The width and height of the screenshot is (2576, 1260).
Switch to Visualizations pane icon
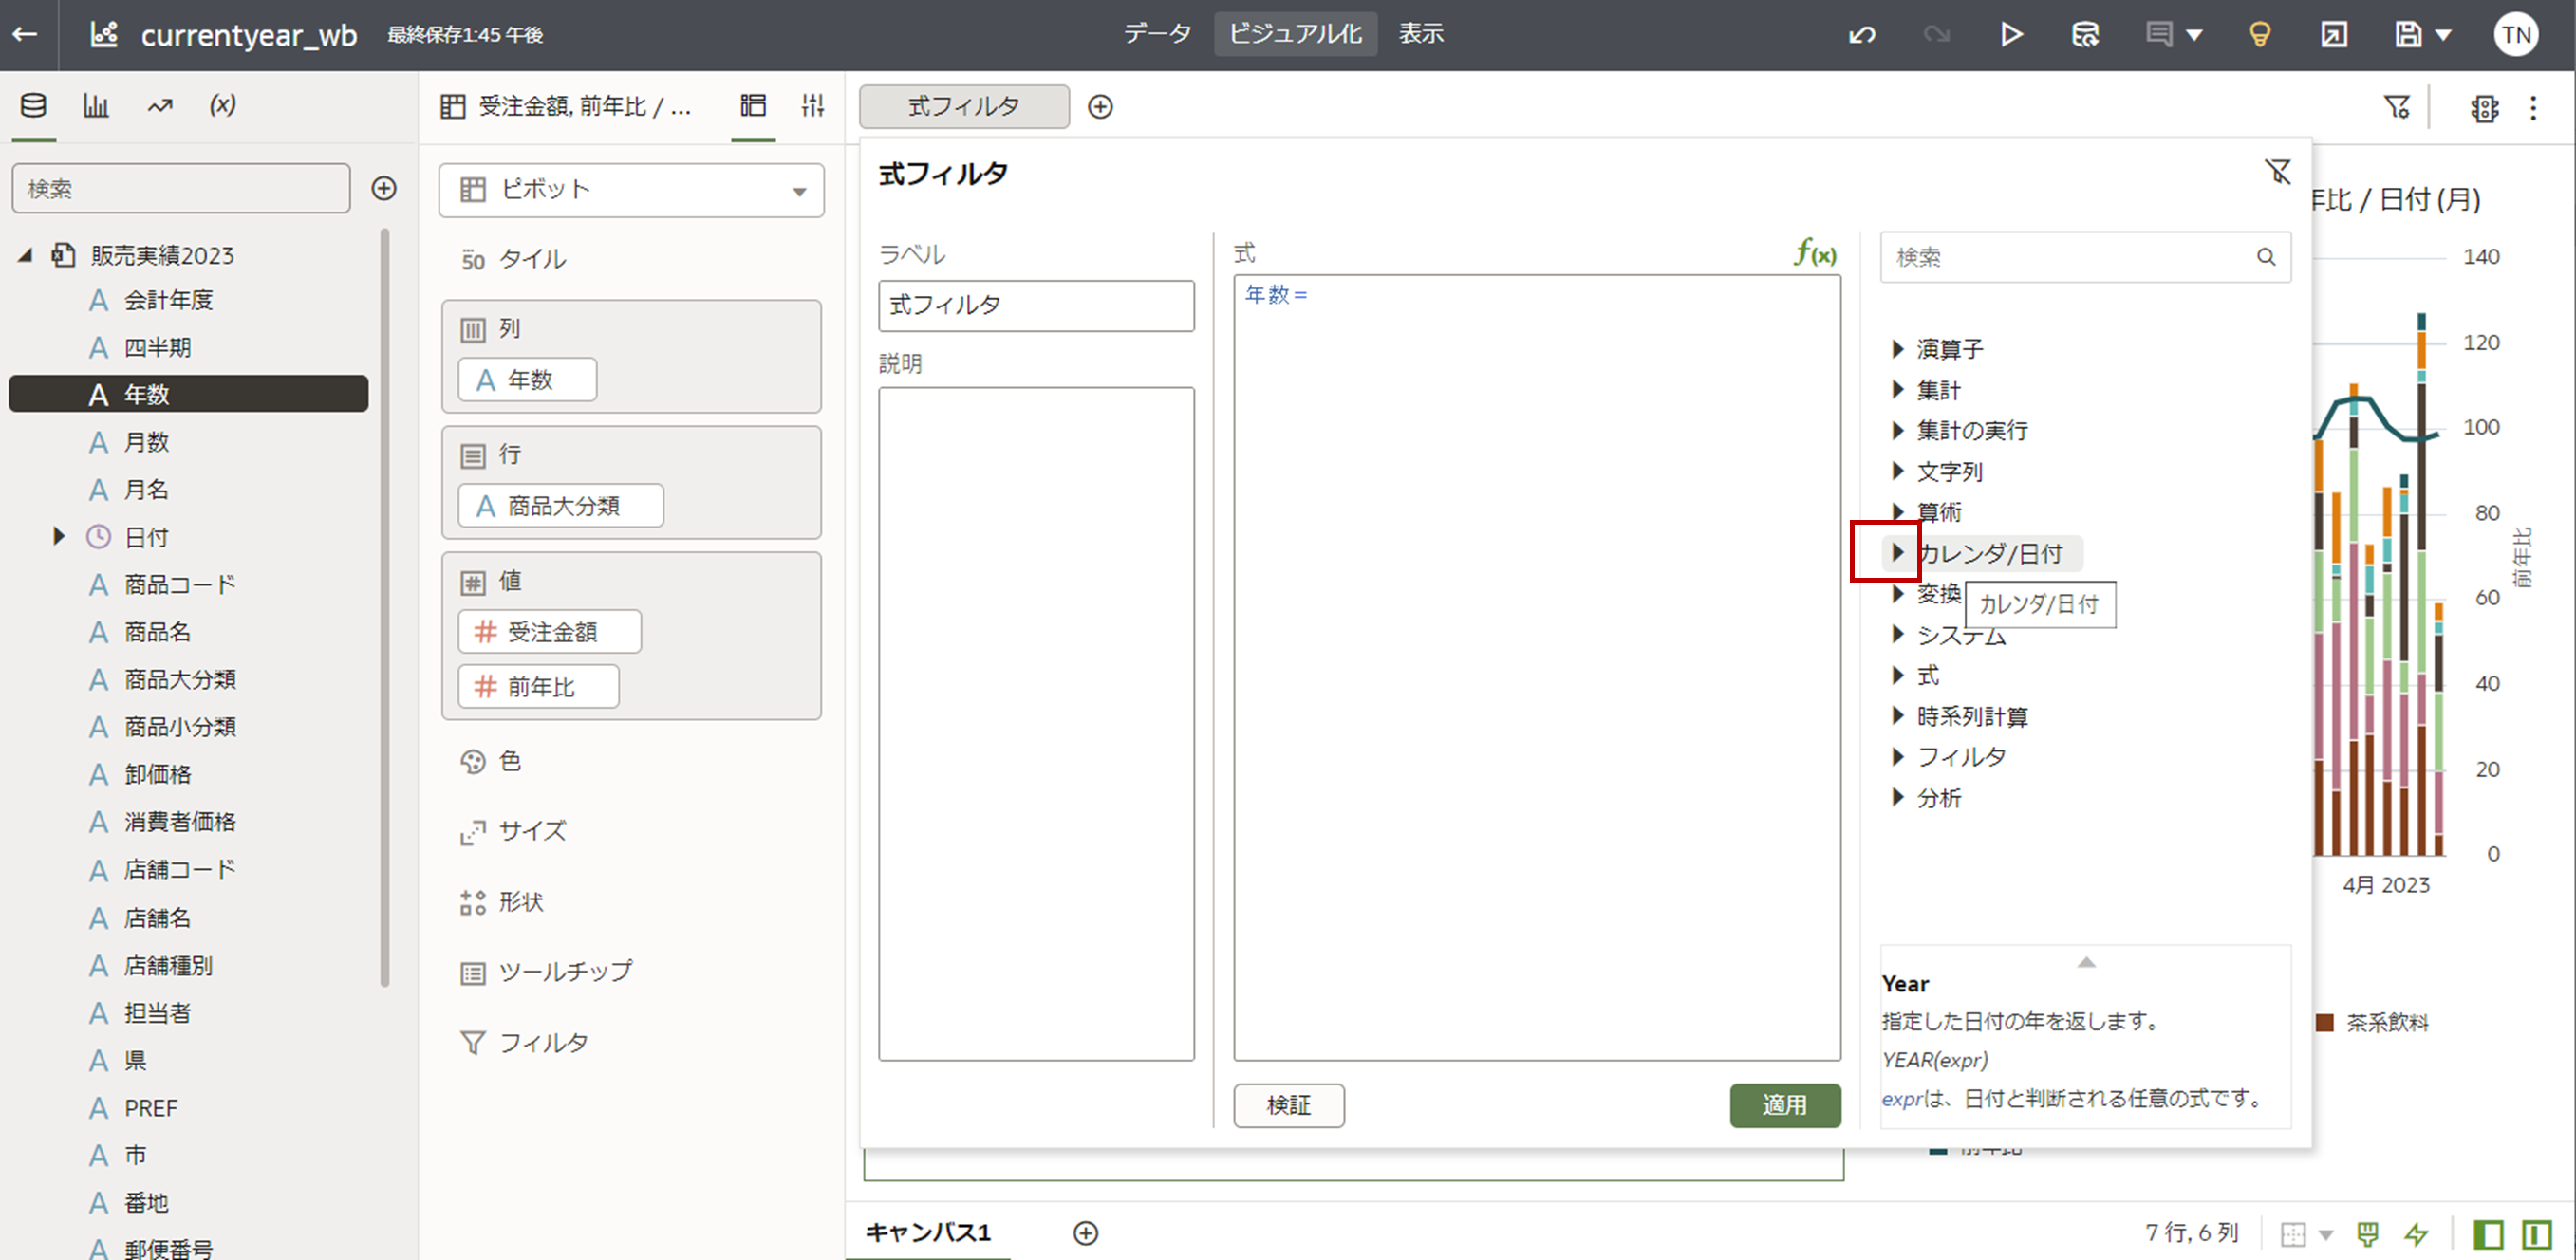96,106
